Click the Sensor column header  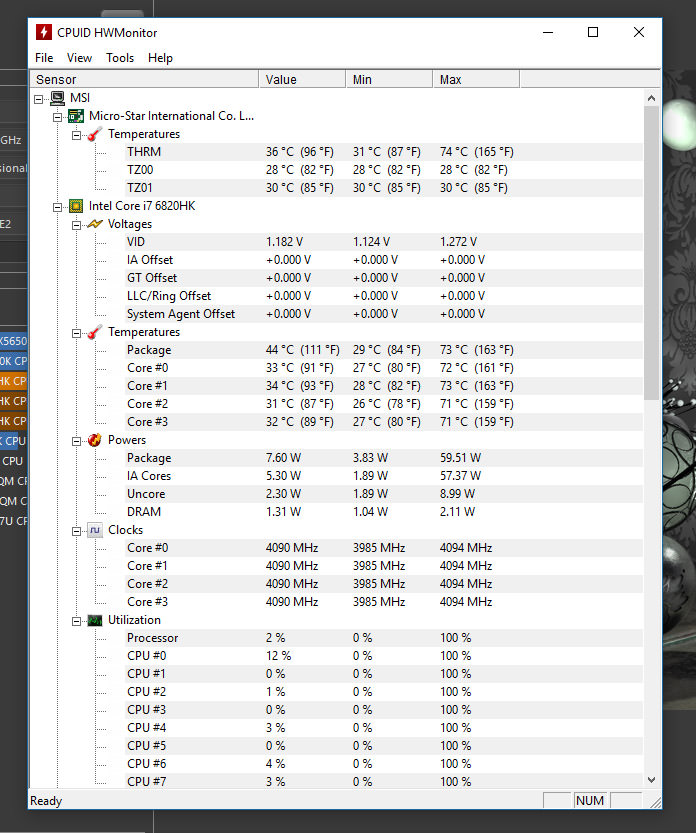[145, 80]
